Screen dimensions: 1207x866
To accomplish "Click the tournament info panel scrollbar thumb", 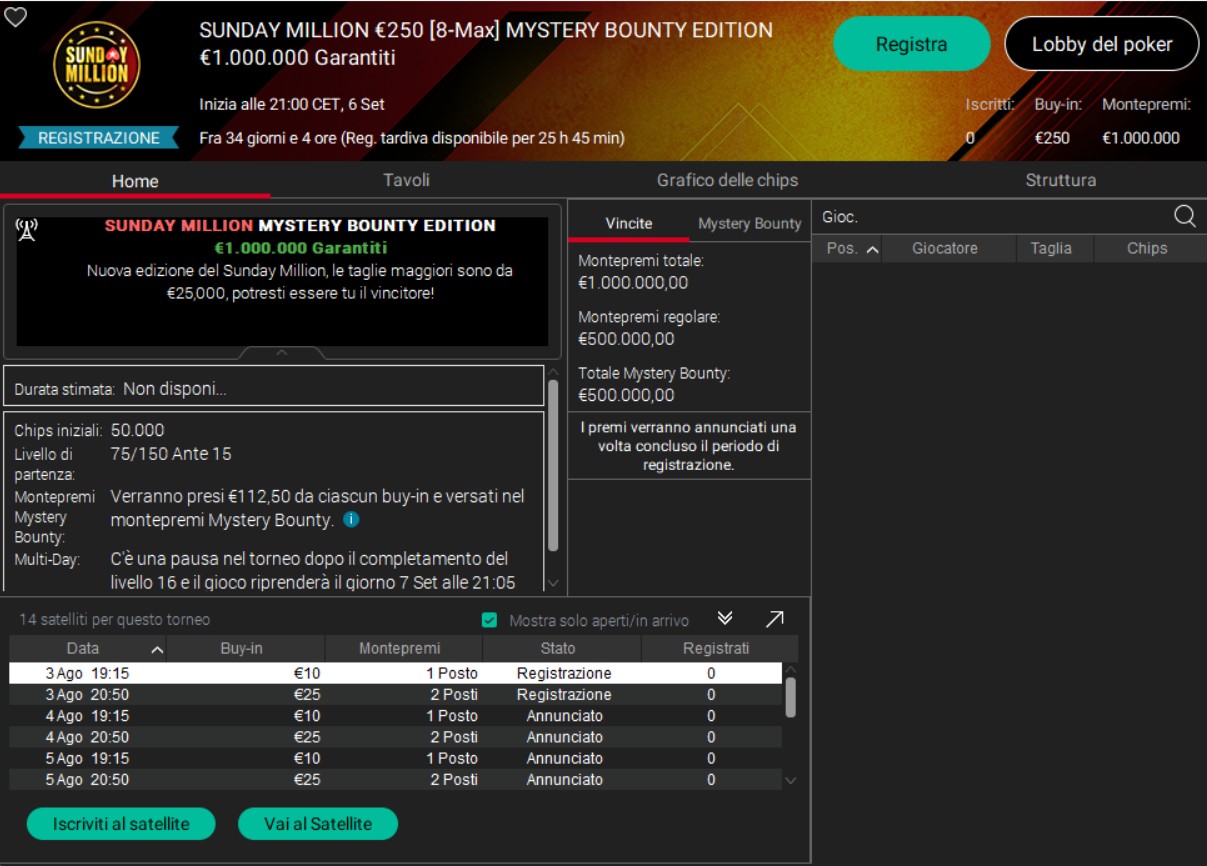I will (553, 463).
